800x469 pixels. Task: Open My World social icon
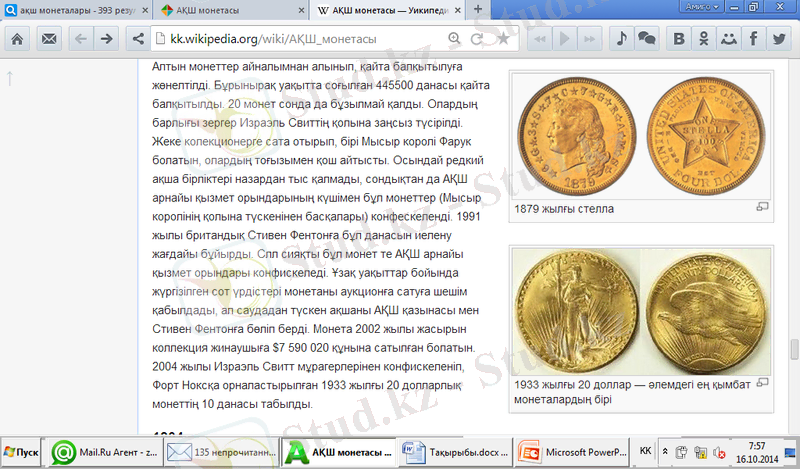coord(729,39)
